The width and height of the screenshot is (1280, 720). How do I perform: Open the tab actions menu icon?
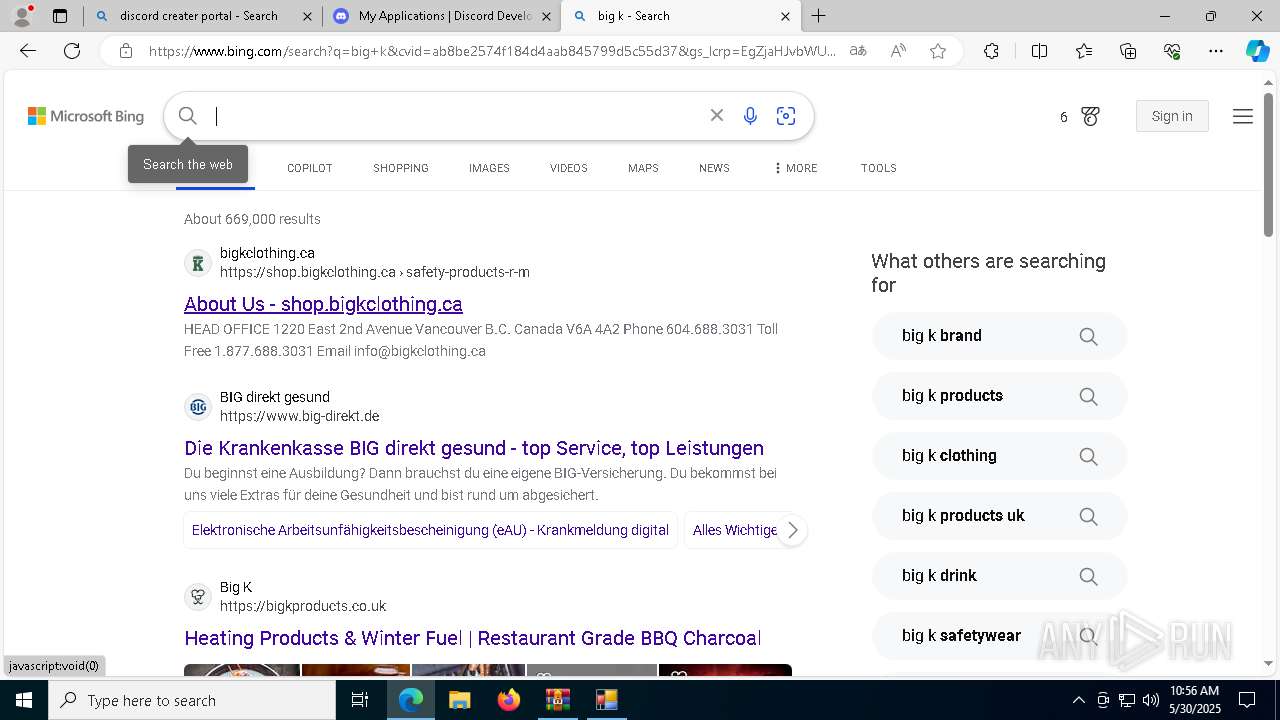[x=60, y=16]
